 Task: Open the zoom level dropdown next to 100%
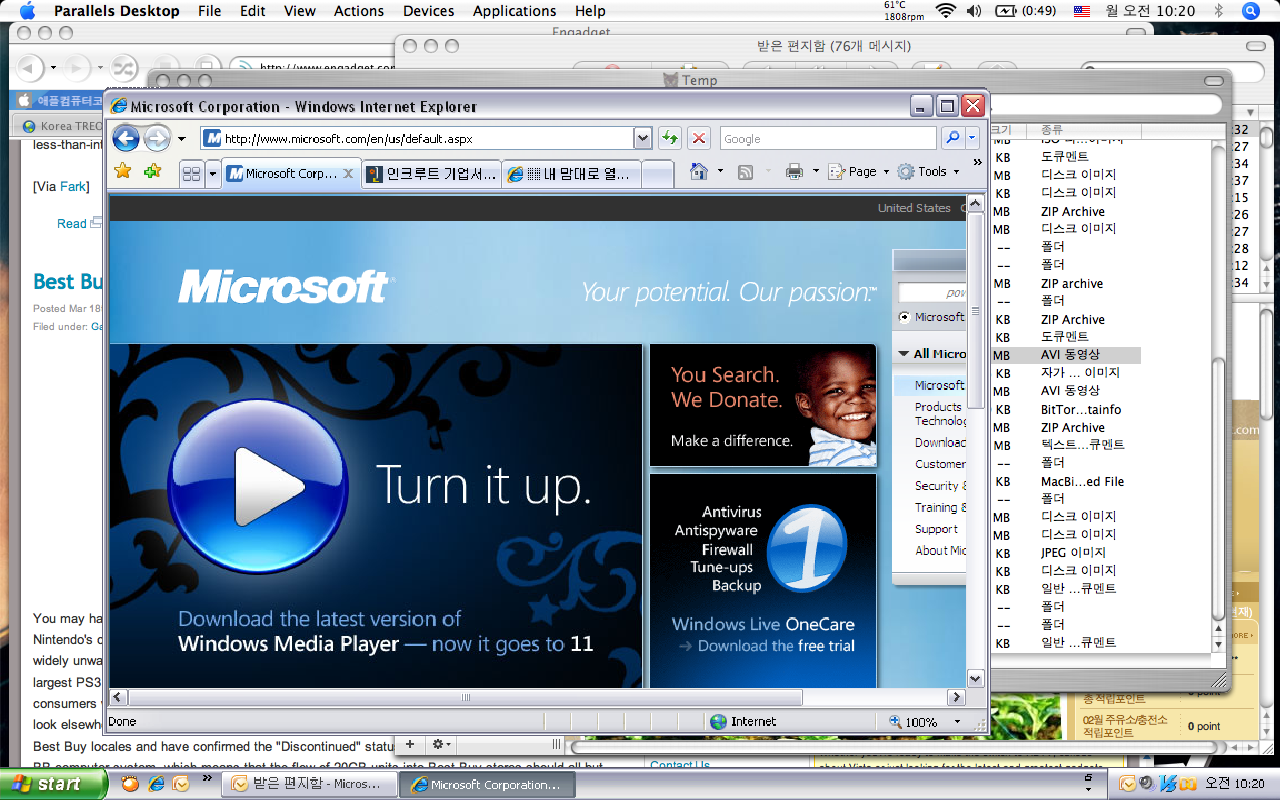(x=957, y=722)
